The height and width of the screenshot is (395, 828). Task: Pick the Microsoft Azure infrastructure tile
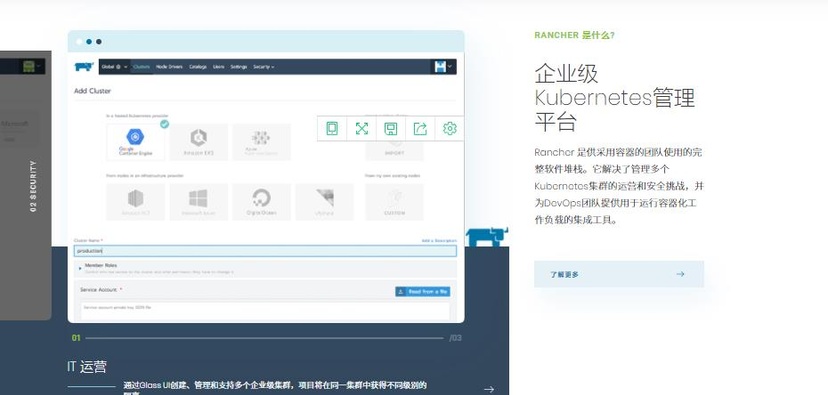pos(199,202)
